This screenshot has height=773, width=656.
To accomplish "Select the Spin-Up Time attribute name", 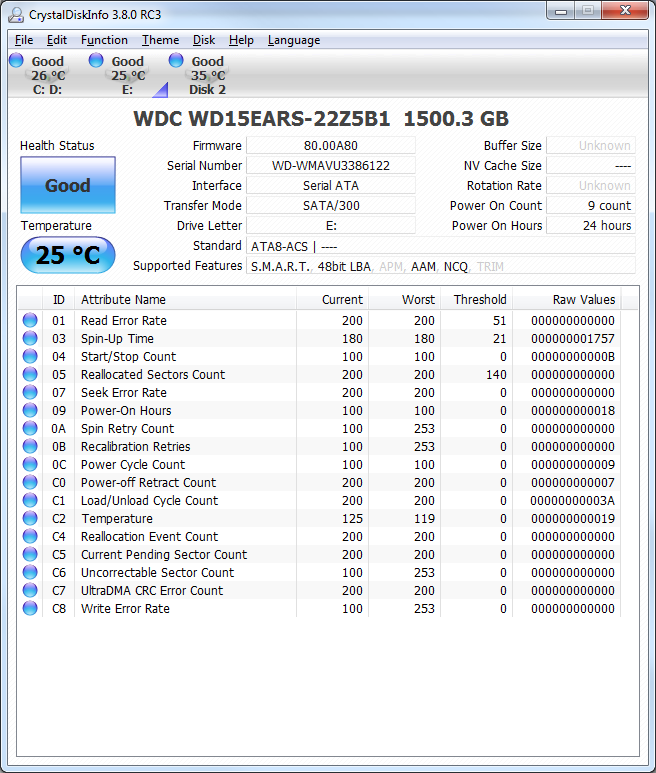I will click(117, 338).
